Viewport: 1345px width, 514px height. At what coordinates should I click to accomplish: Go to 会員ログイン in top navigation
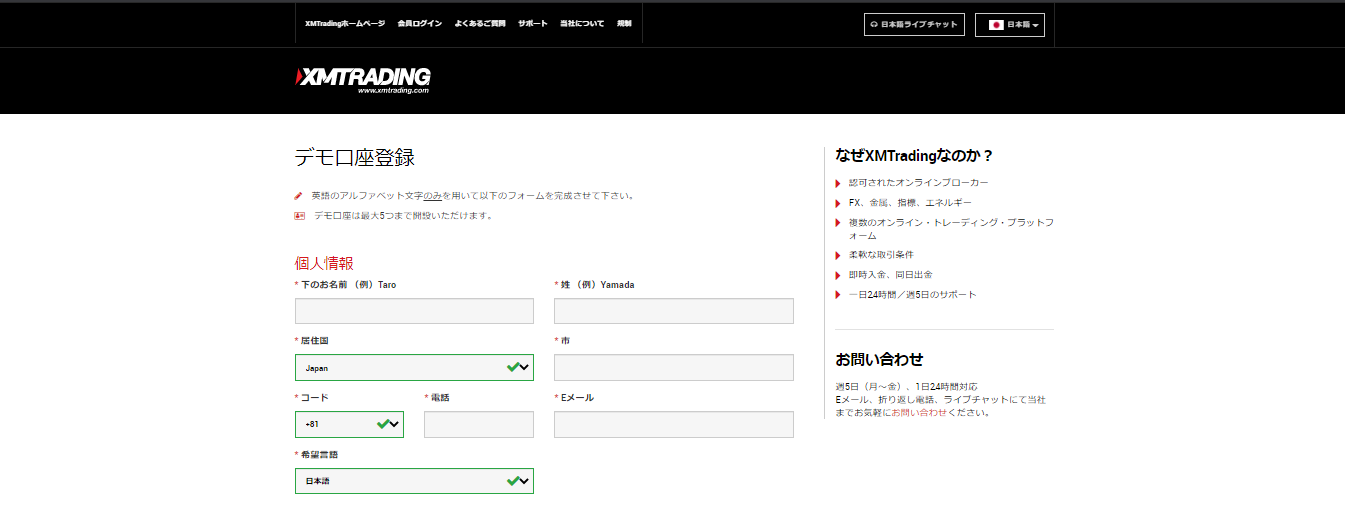419,23
